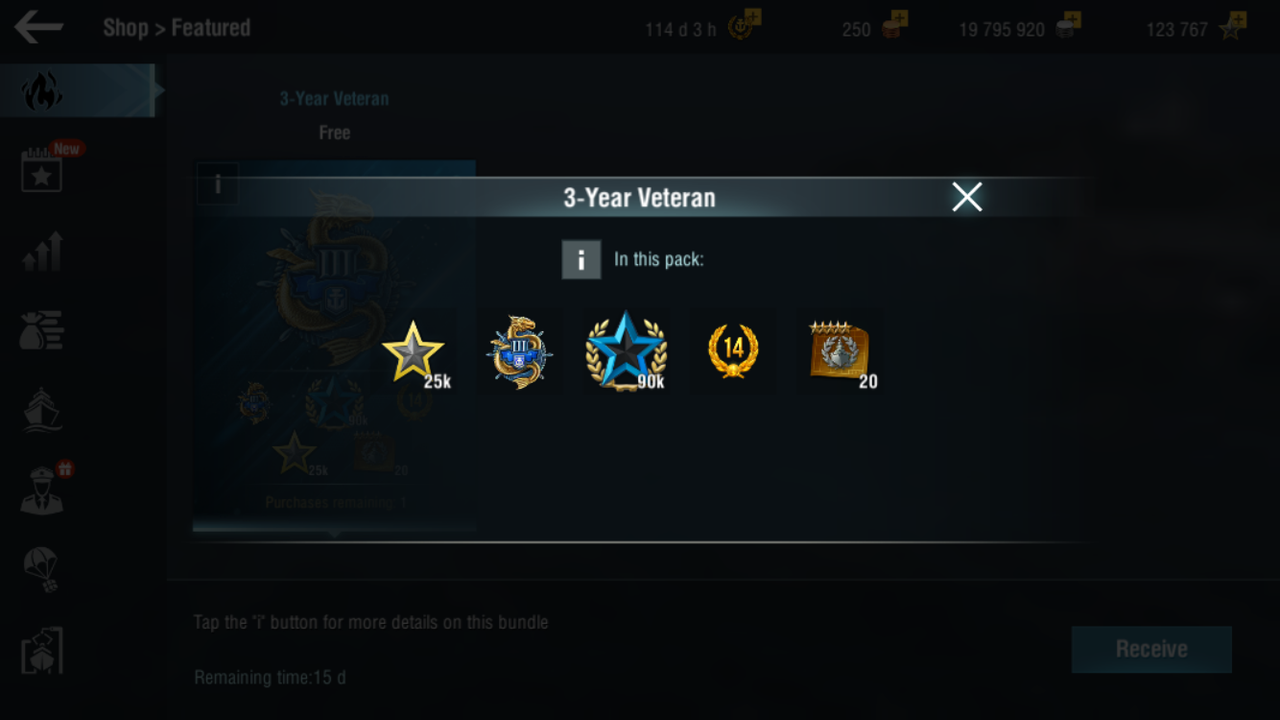Open the bottom sidebar crate icon

tap(42, 650)
